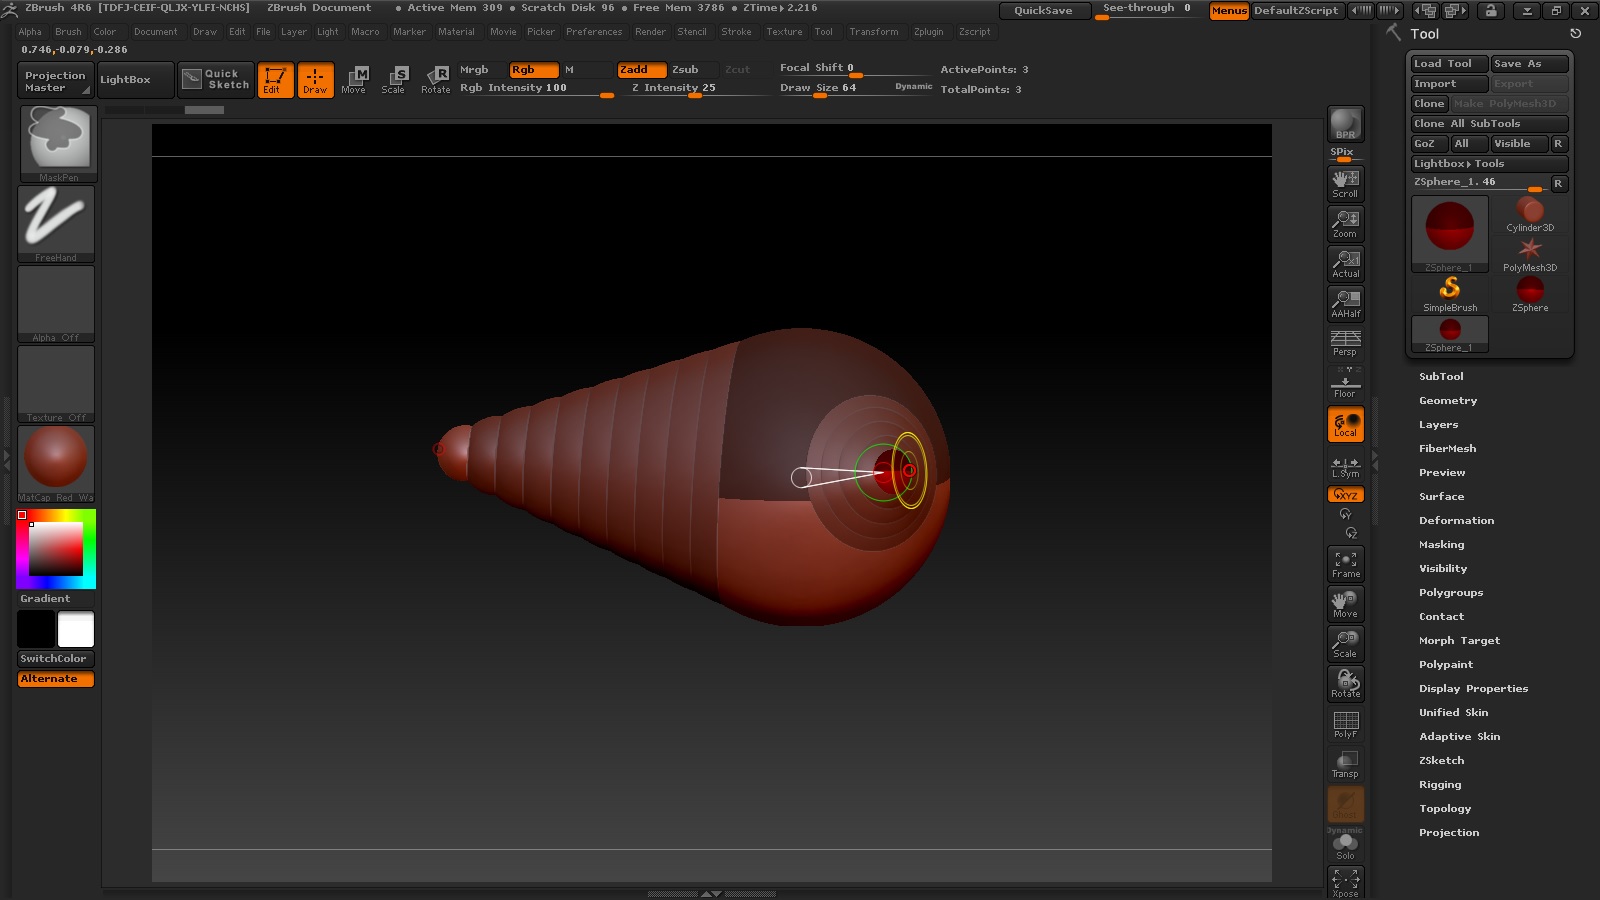Open the Zplugin menu

tap(928, 32)
